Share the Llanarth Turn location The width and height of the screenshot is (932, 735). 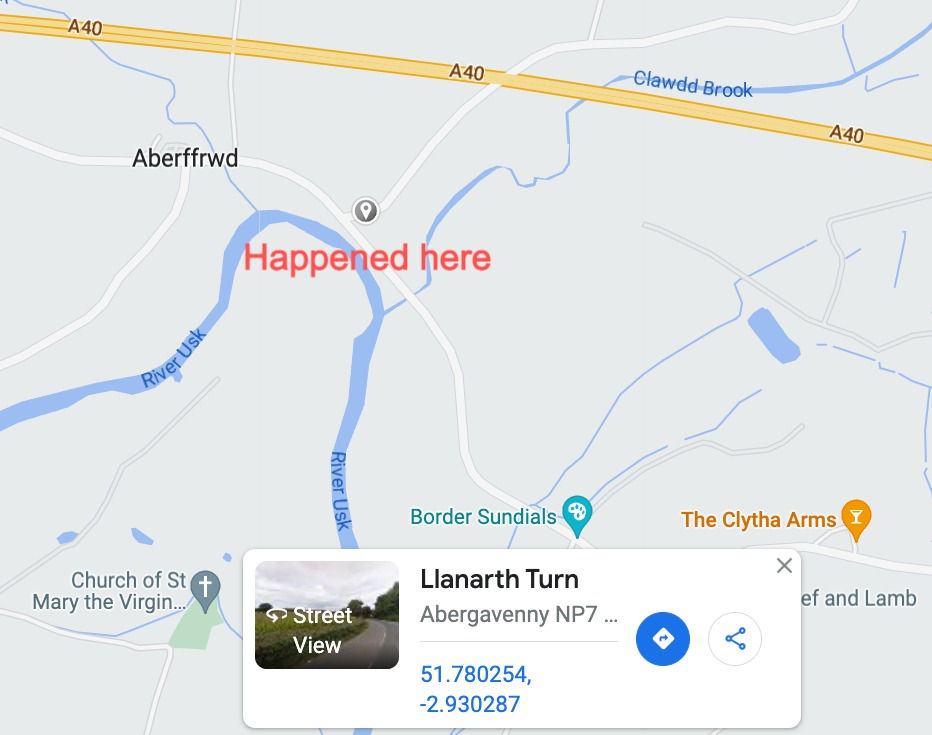[735, 639]
